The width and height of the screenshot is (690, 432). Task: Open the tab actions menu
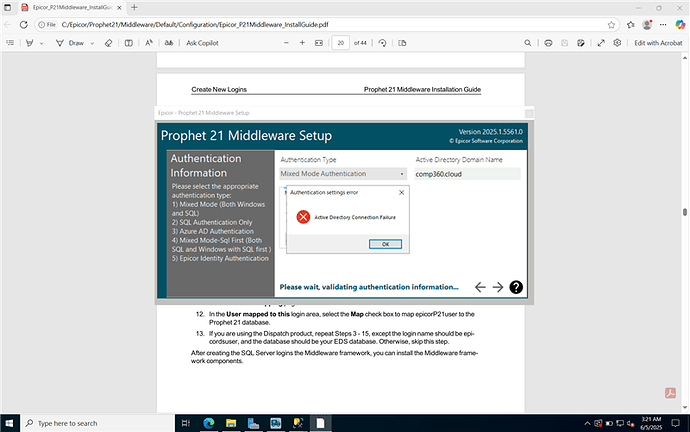pyautogui.click(x=7, y=7)
